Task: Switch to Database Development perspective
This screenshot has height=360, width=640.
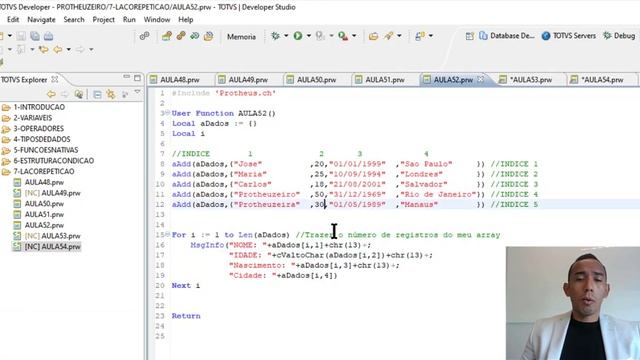Action: click(x=507, y=36)
